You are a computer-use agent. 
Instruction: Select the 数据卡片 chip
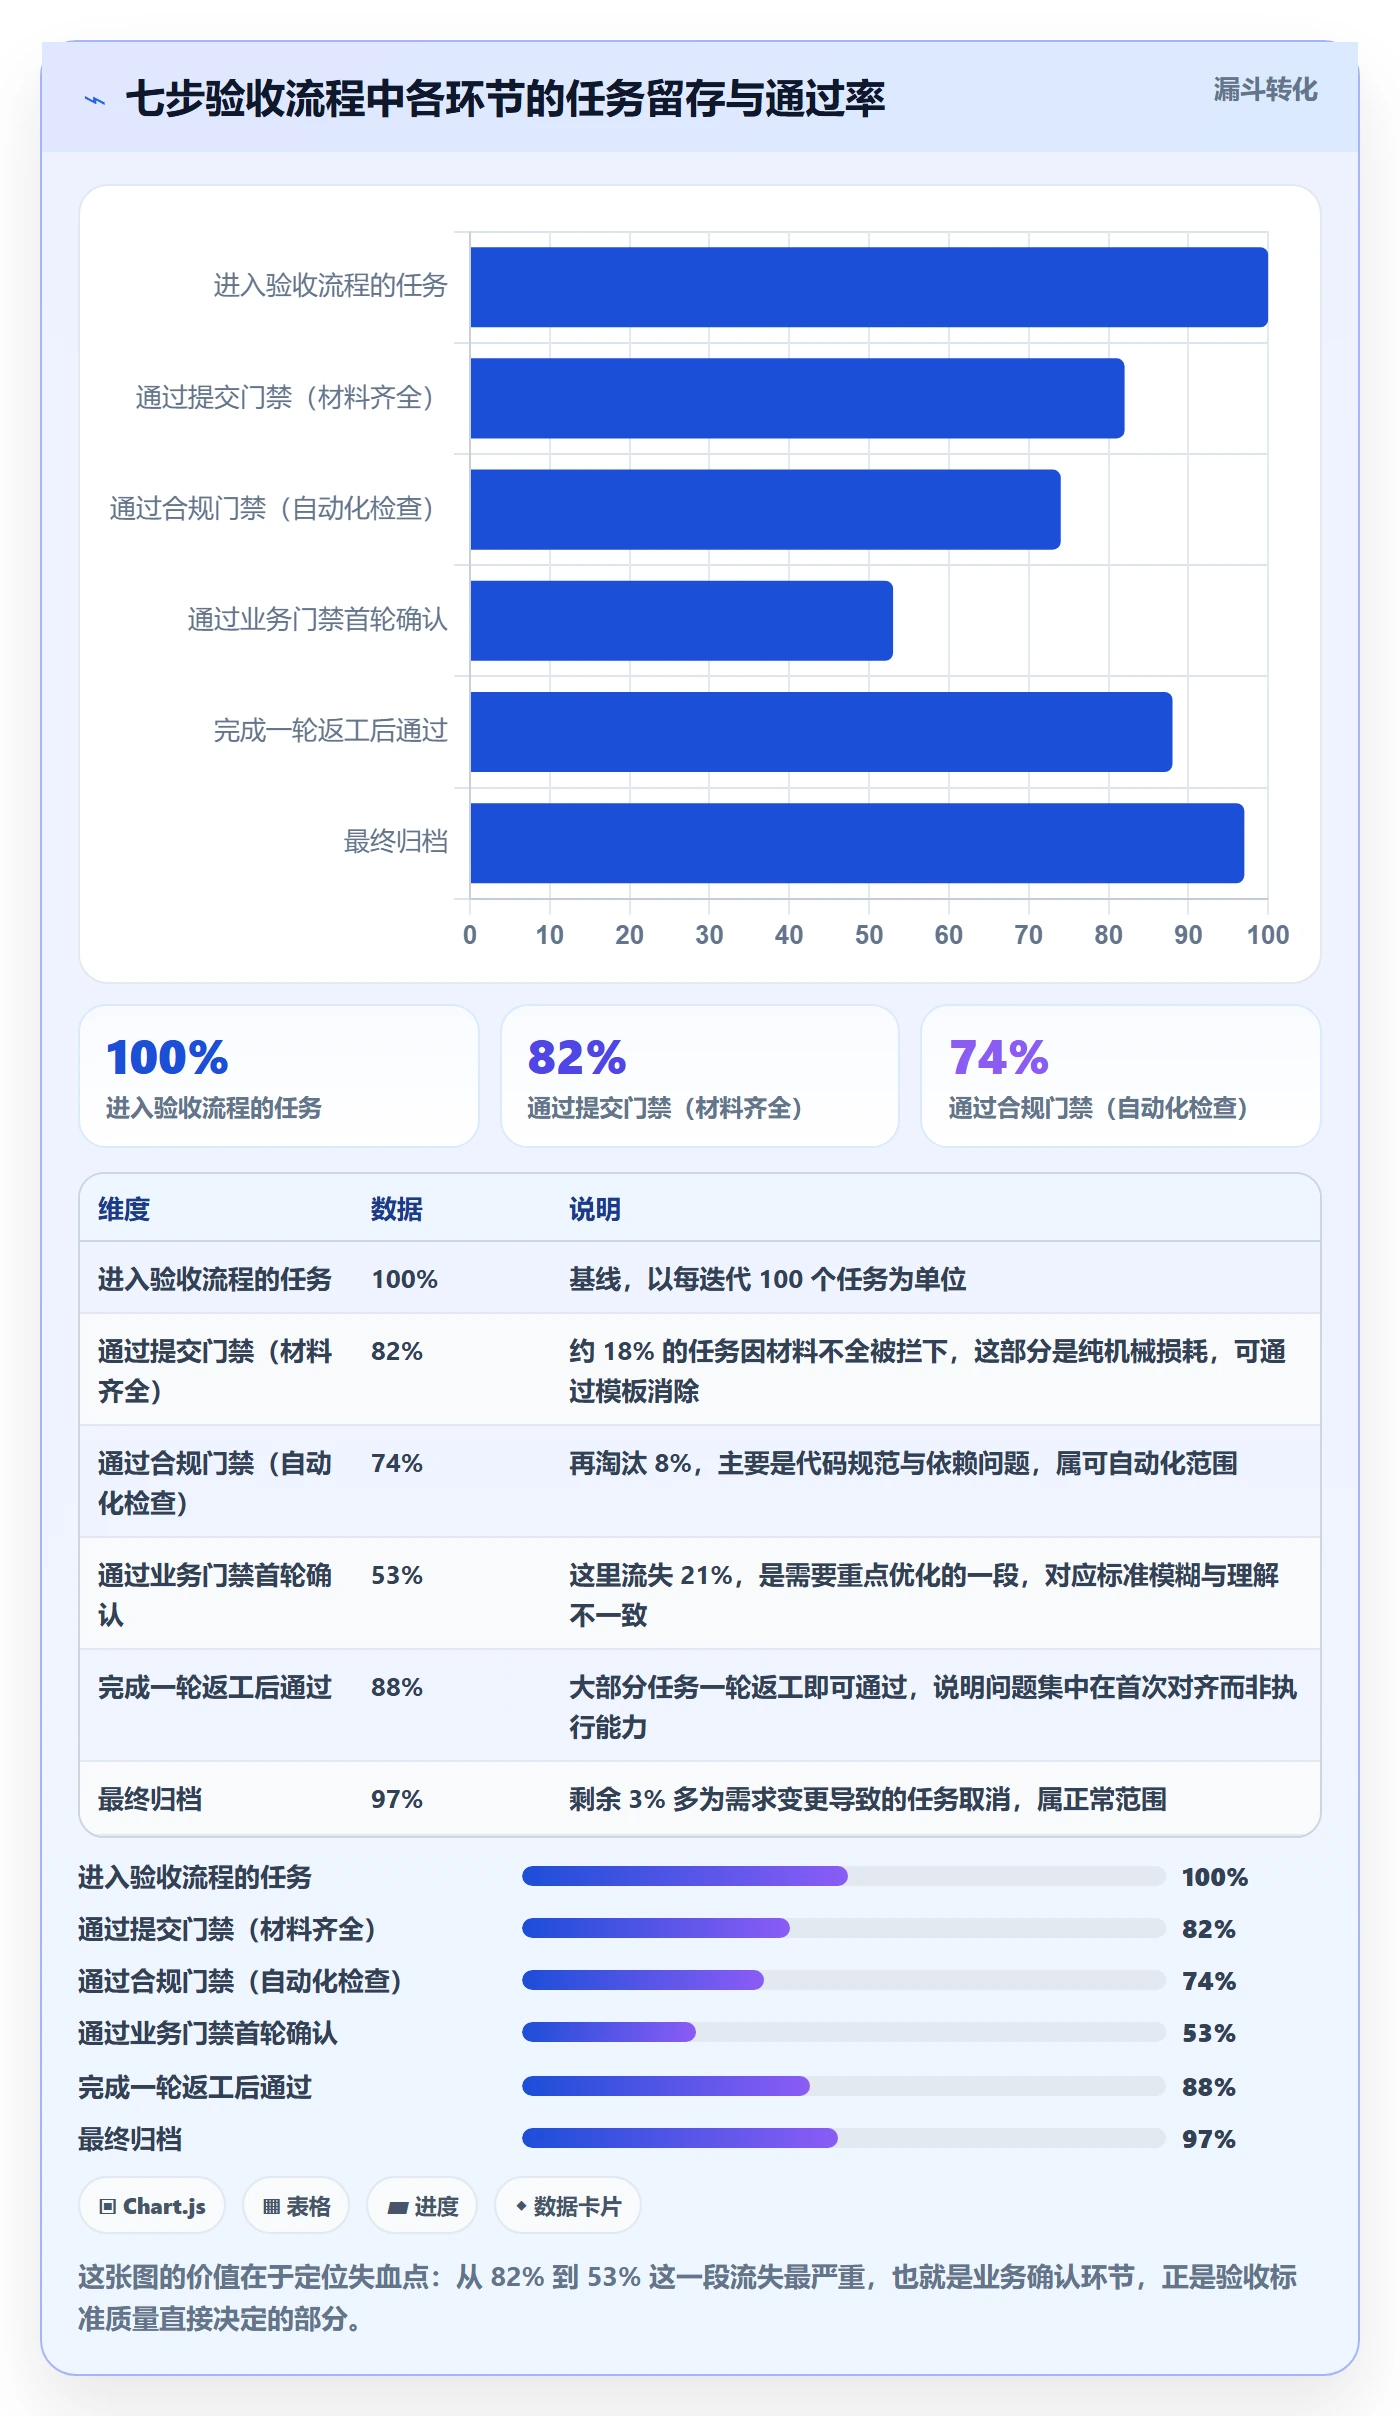(x=568, y=2205)
